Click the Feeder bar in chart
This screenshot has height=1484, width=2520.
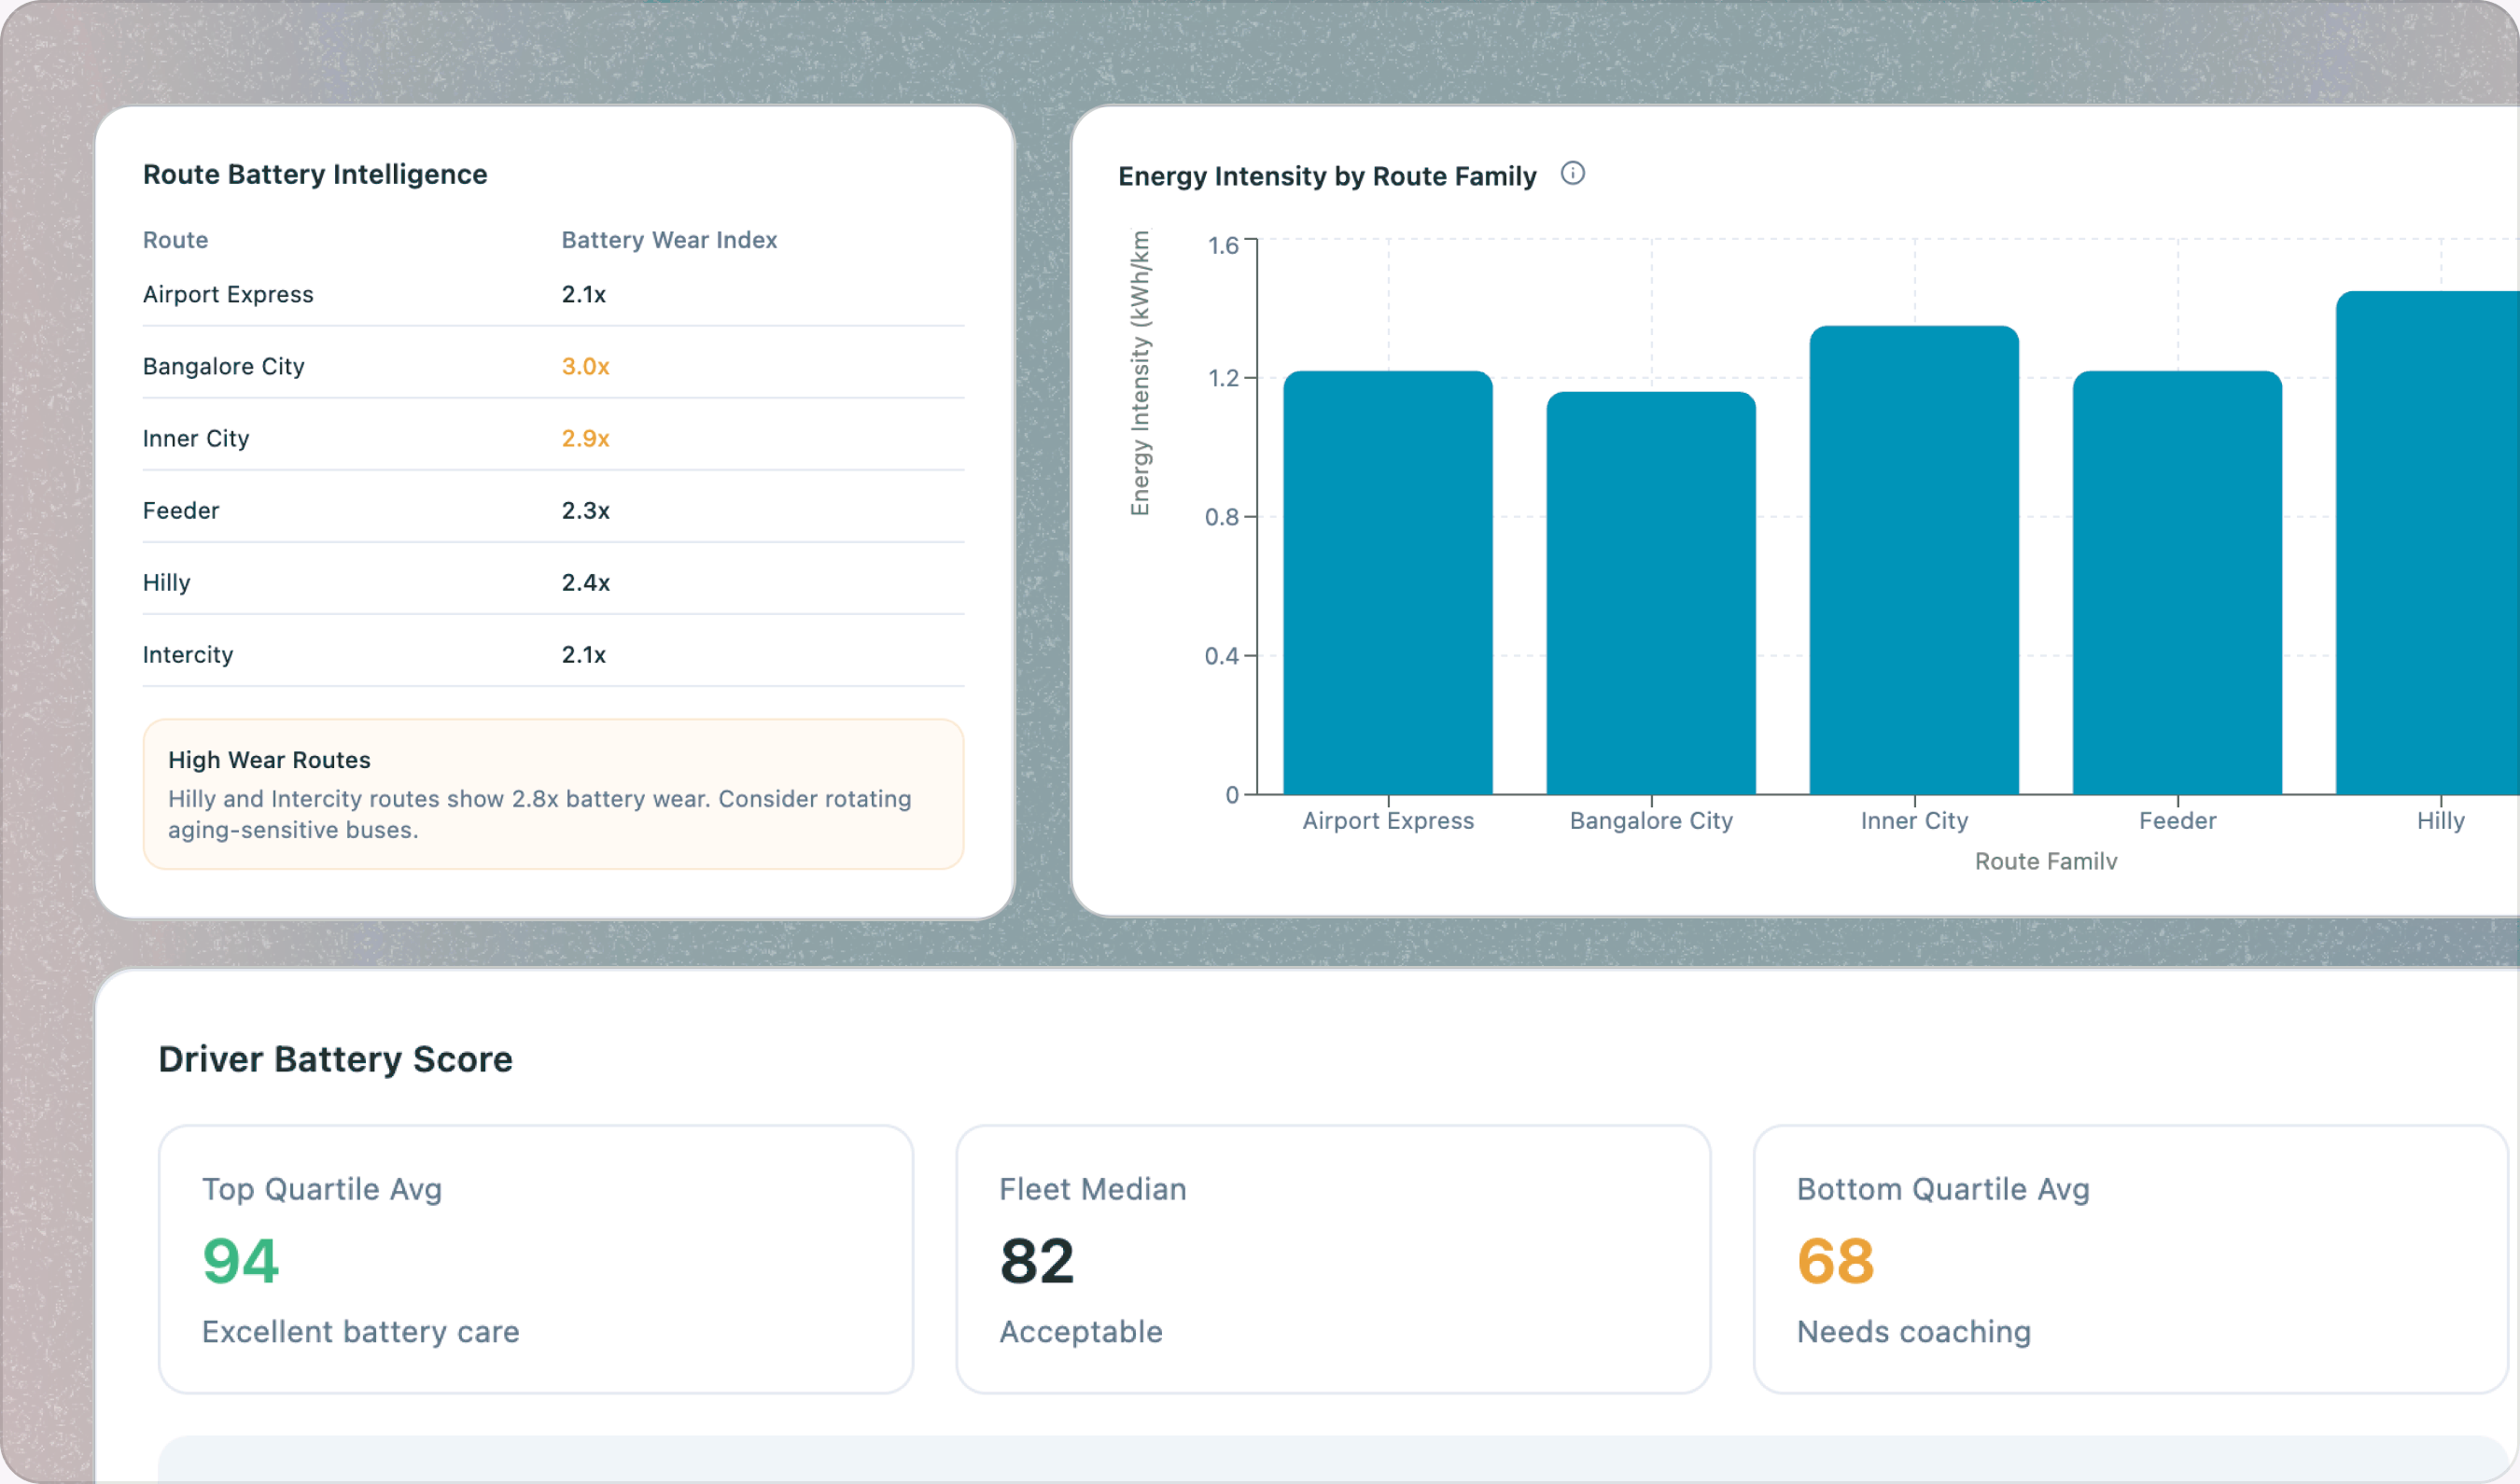2177,583
